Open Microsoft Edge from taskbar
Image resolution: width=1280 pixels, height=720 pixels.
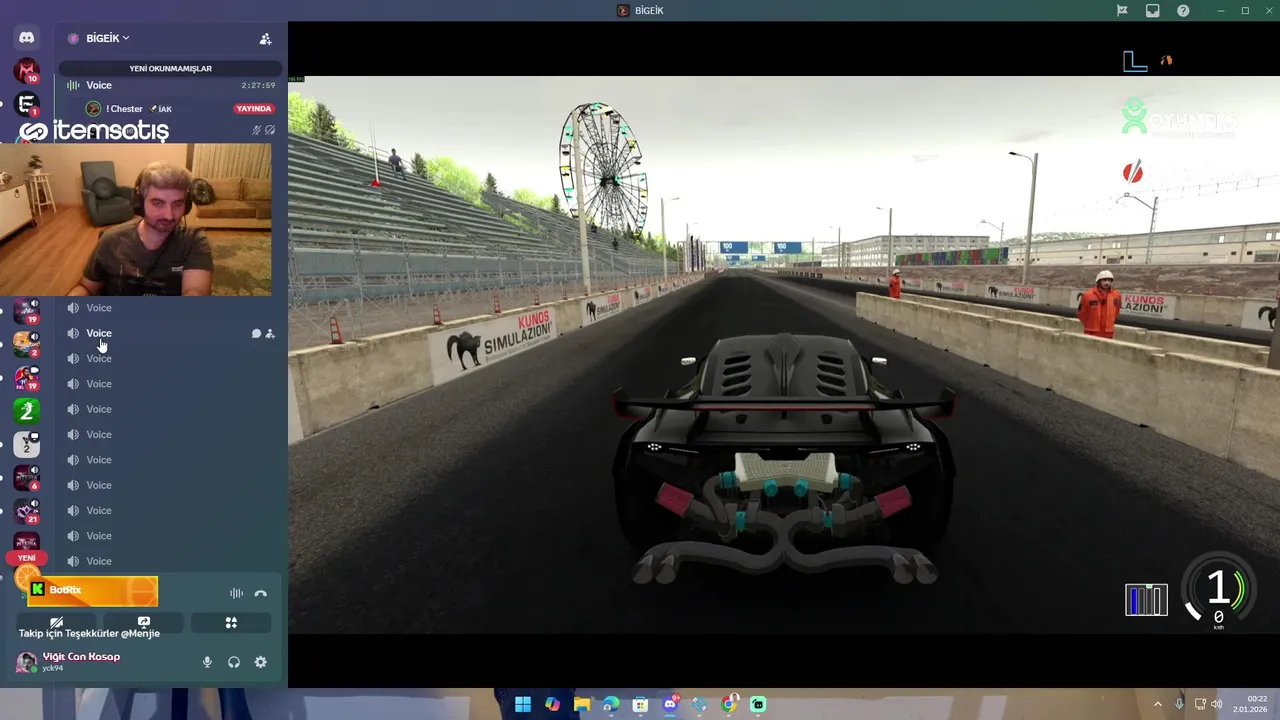click(611, 704)
